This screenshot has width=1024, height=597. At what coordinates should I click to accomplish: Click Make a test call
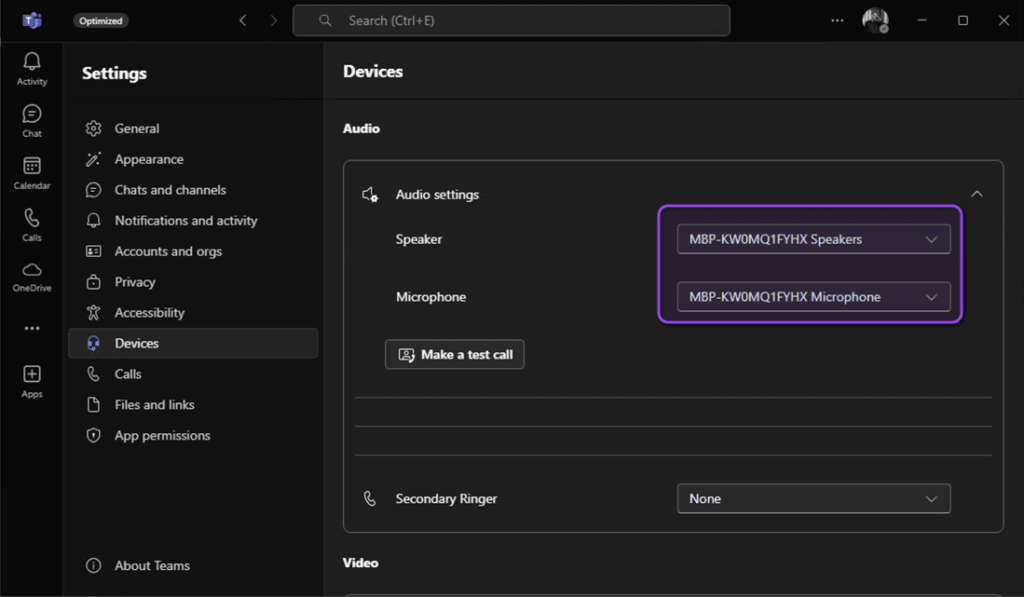[454, 354]
